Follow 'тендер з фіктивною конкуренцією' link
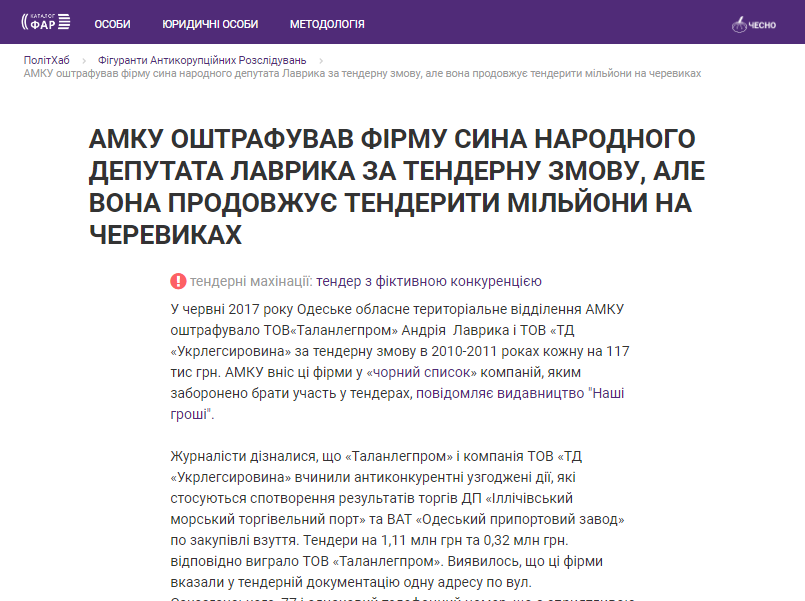This screenshot has width=805, height=601. click(429, 281)
